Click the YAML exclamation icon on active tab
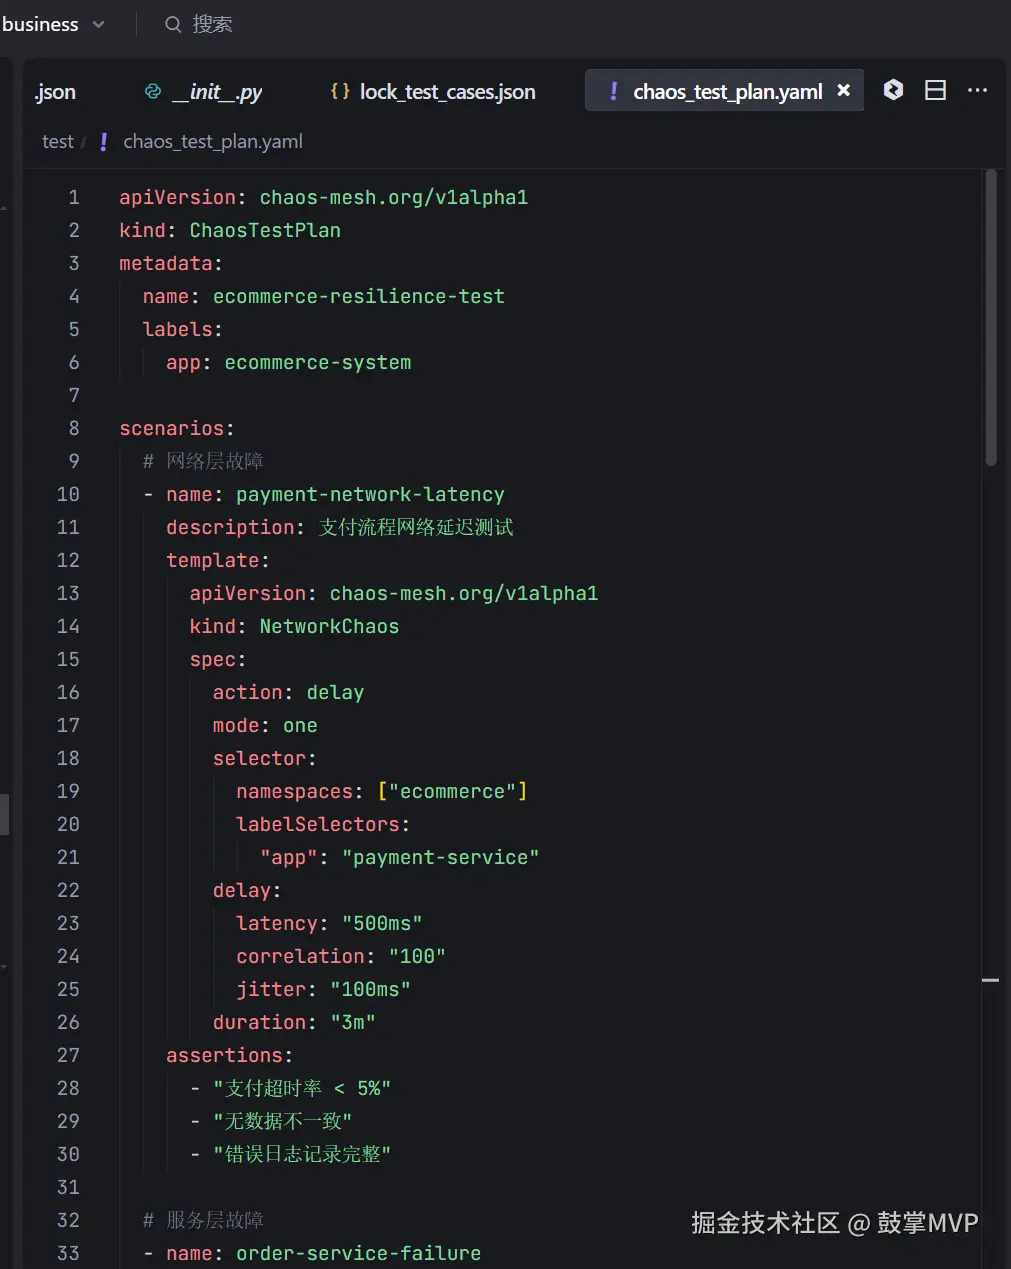Screen dimensions: 1011x1269 (x=613, y=92)
